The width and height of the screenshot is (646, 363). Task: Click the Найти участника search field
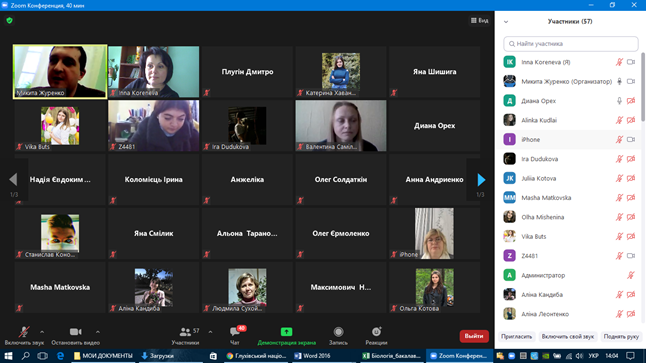(x=571, y=44)
